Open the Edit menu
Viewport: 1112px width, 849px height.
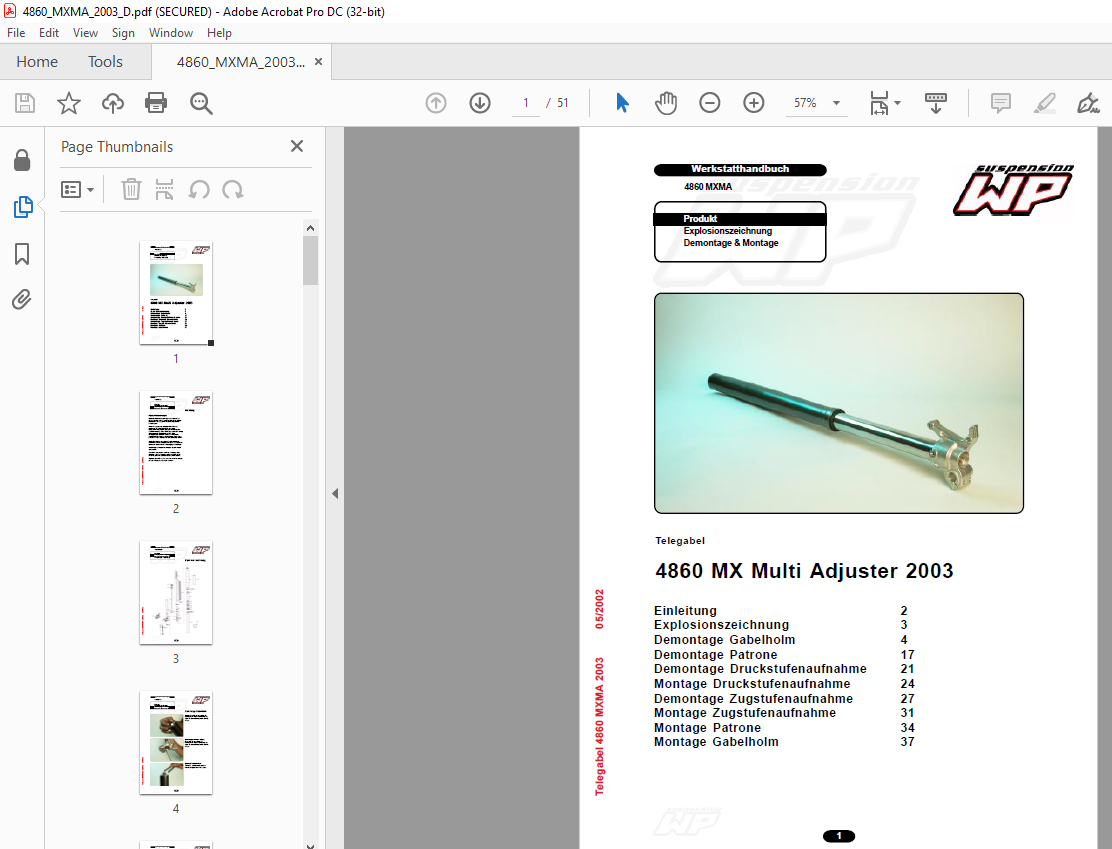[49, 33]
